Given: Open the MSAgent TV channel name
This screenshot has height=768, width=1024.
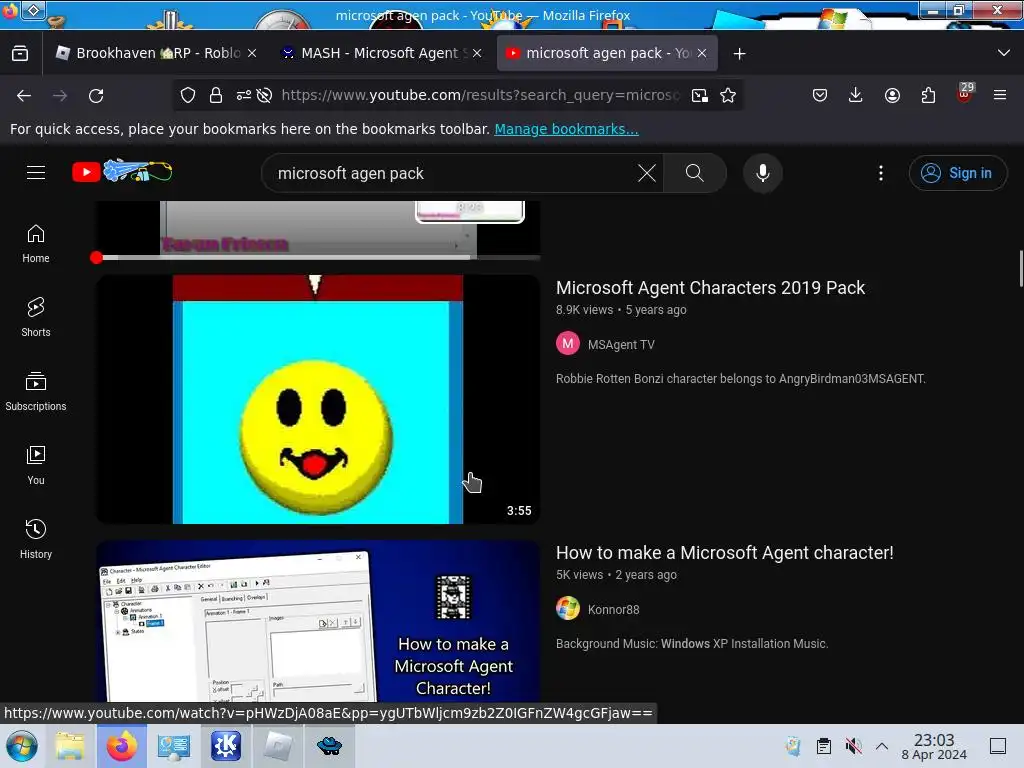Looking at the screenshot, I should (620, 345).
